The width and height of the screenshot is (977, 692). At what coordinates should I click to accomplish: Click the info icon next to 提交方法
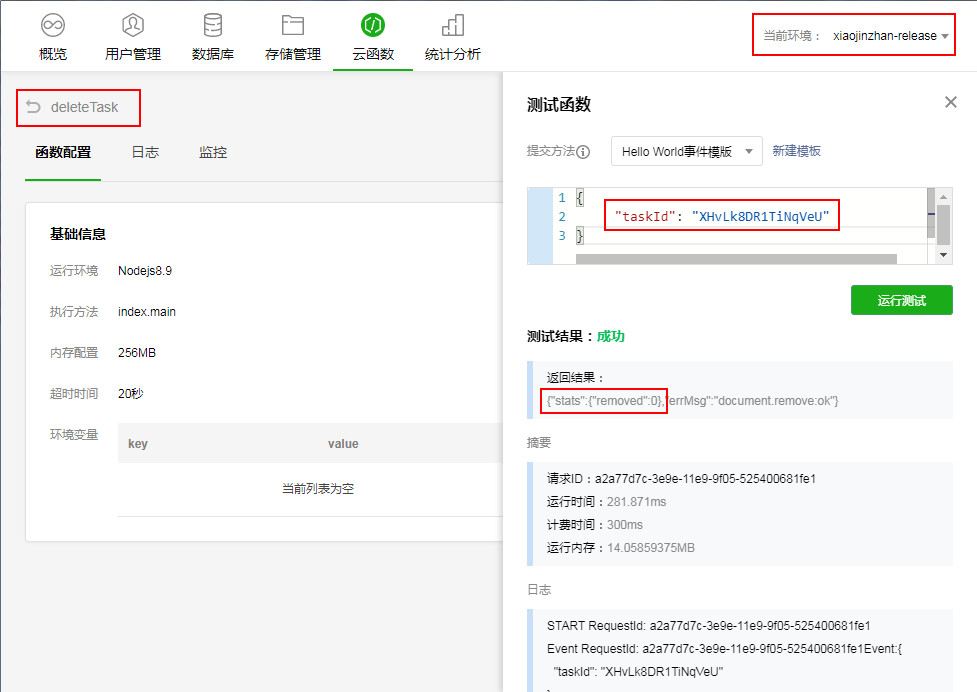[x=583, y=152]
